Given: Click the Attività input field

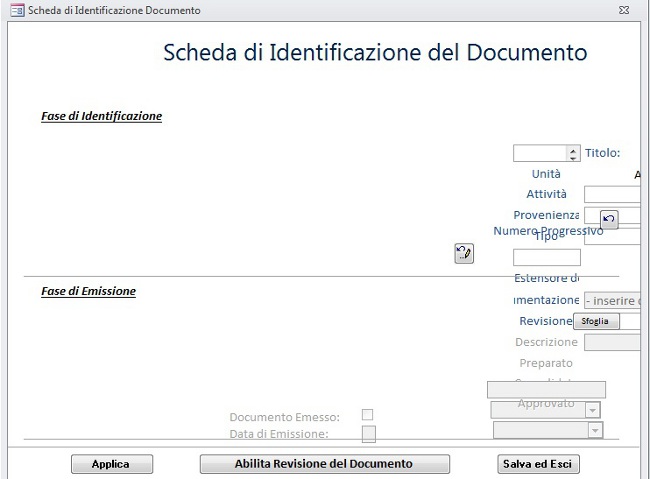Looking at the screenshot, I should 614,194.
